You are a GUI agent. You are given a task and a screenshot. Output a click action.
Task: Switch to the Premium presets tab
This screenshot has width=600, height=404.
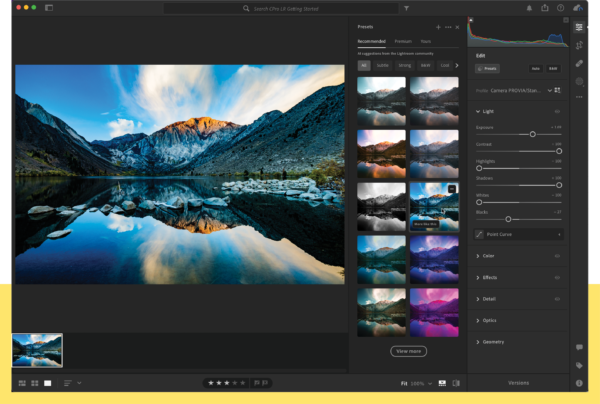403,41
